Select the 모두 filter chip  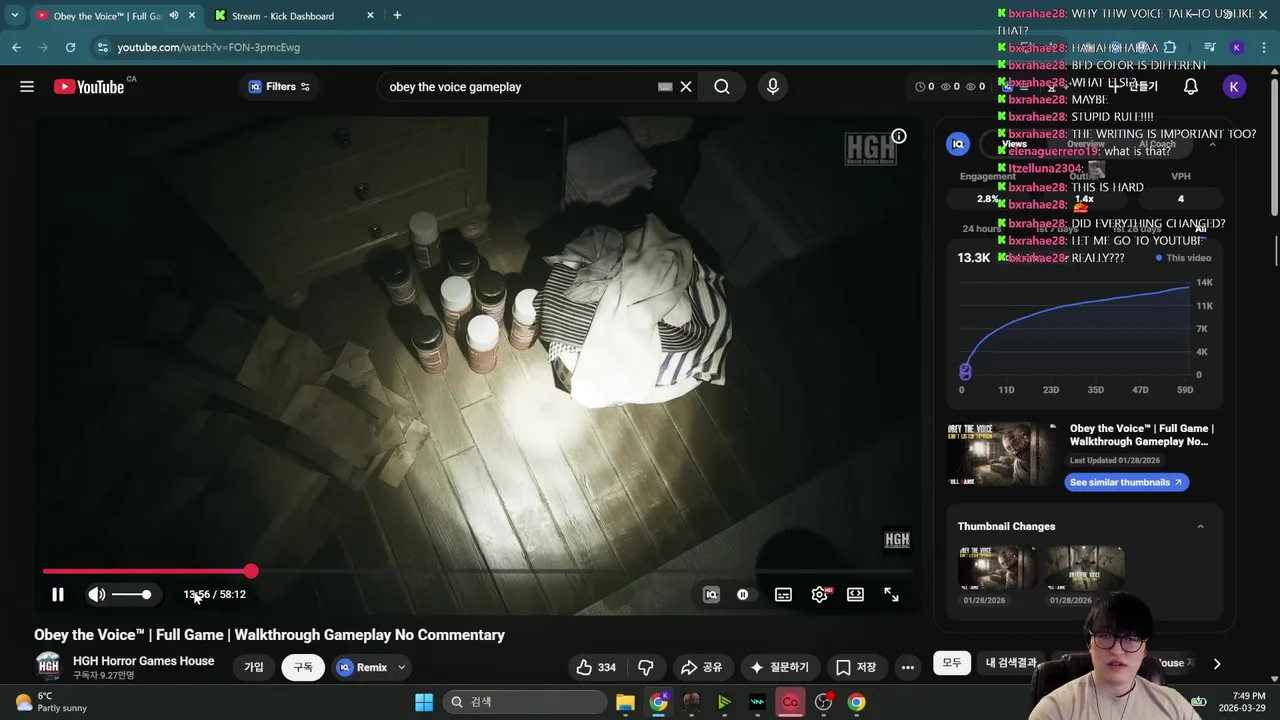951,662
